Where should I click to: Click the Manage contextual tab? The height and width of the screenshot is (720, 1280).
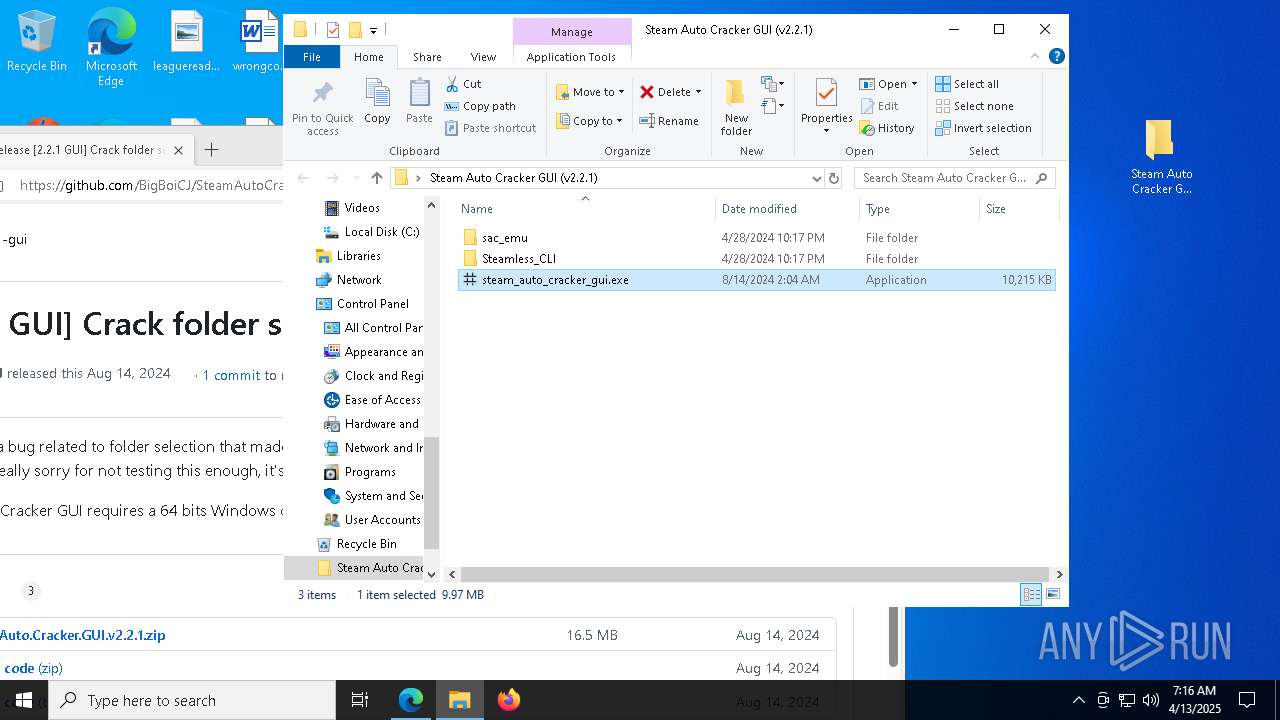click(x=572, y=32)
